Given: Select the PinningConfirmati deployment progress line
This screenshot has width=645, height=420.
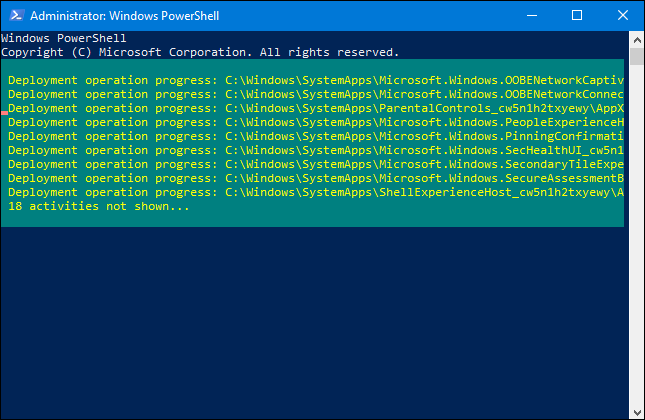Looking at the screenshot, I should click(315, 136).
